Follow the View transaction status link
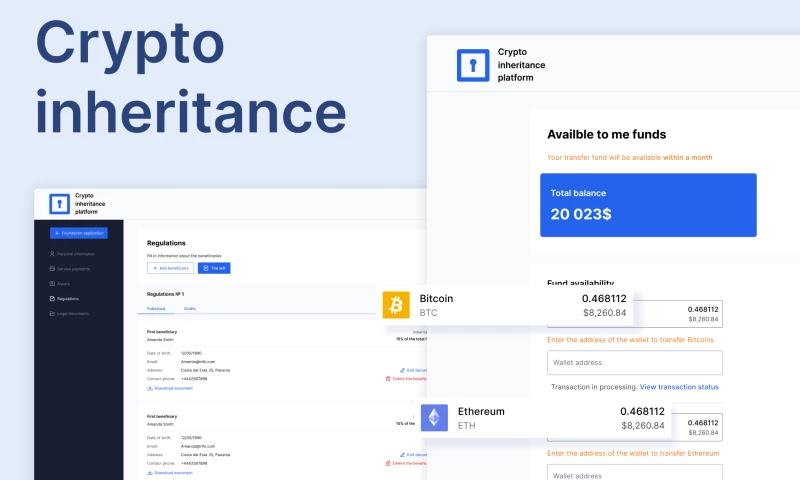The width and height of the screenshot is (800, 480). tap(679, 387)
